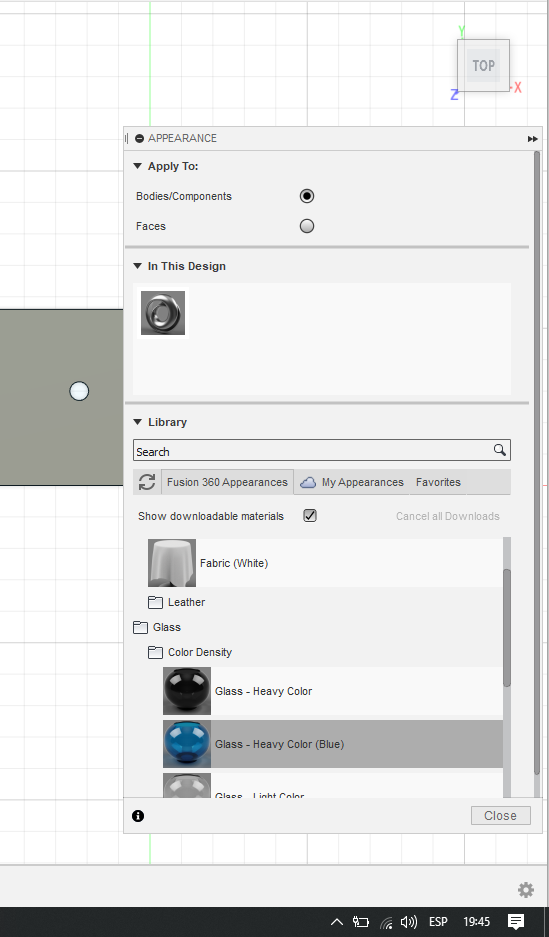
Task: Click the Glass - Heavy Color black sphere thumbnail
Action: (187, 691)
